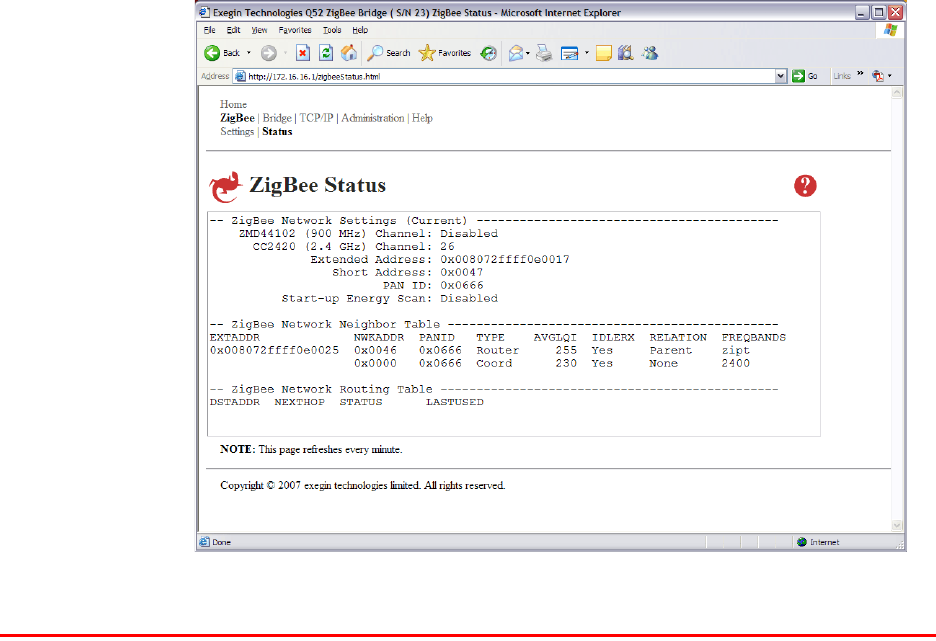This screenshot has height=641, width=936.
Task: Open the Administration navigation link
Action: [x=372, y=118]
